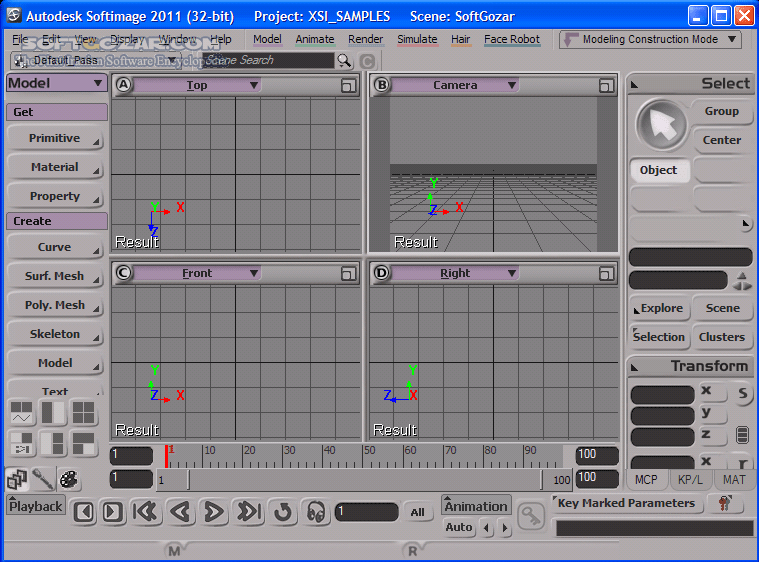Select the four-pane grid layout icon
759x562 pixels.
pyautogui.click(x=83, y=412)
